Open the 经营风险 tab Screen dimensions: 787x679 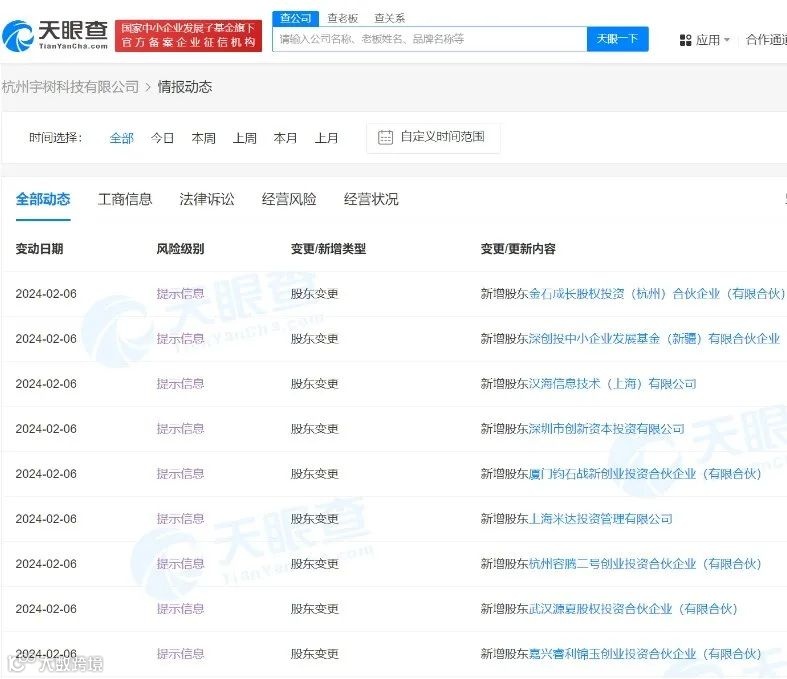(x=289, y=199)
